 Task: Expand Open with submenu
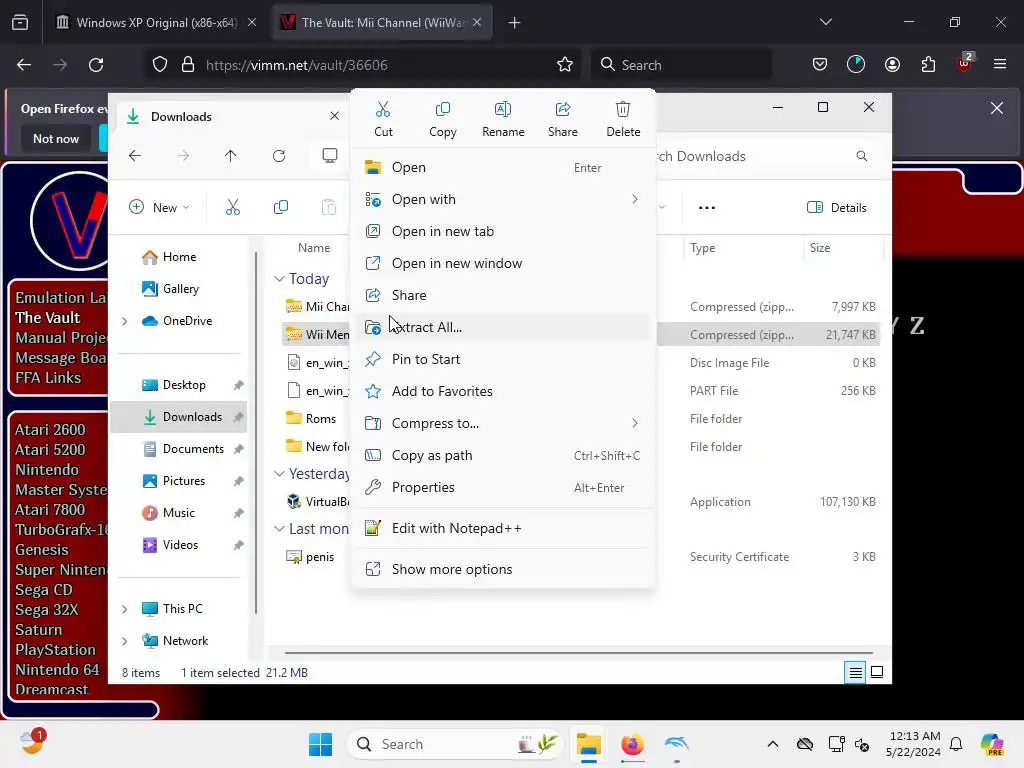(503, 199)
